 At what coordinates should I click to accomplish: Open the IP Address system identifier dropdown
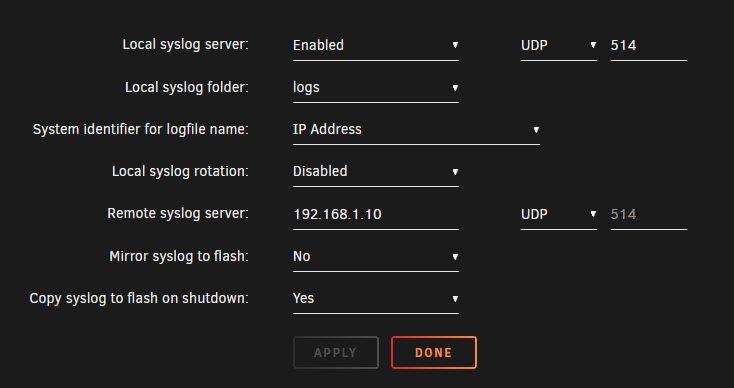point(416,130)
